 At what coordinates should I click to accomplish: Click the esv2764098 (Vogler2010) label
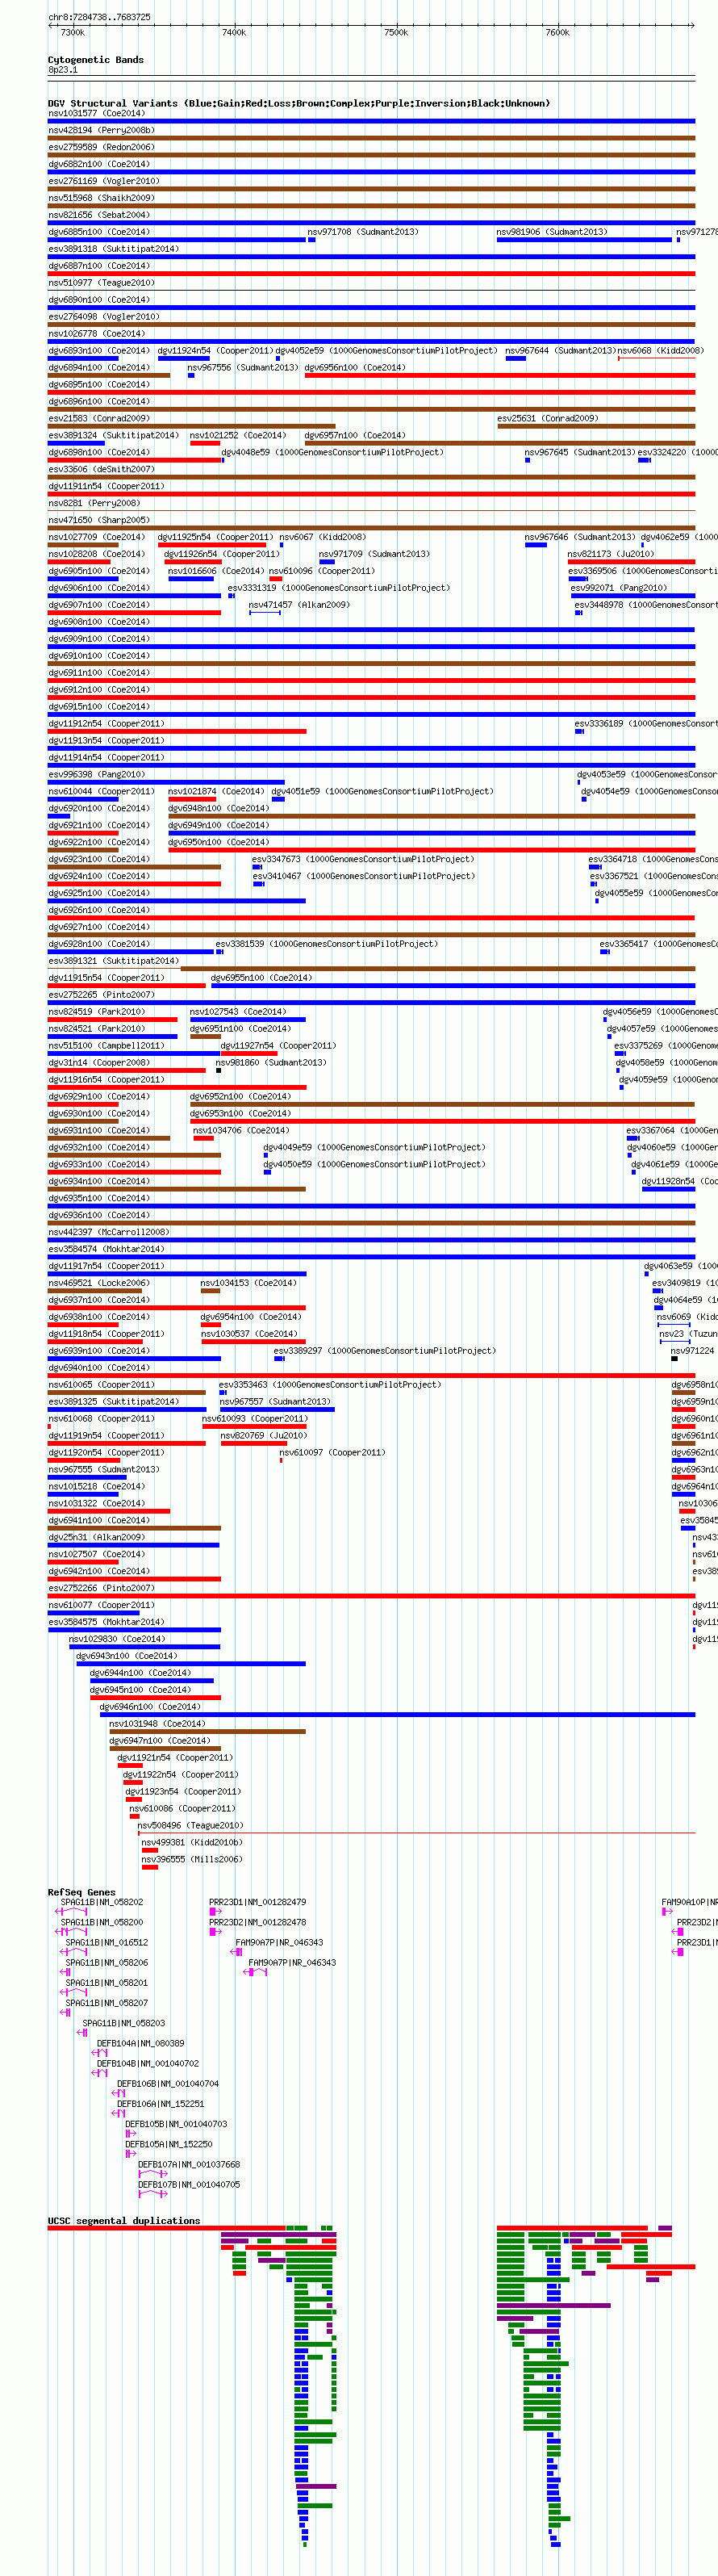pyautogui.click(x=104, y=318)
